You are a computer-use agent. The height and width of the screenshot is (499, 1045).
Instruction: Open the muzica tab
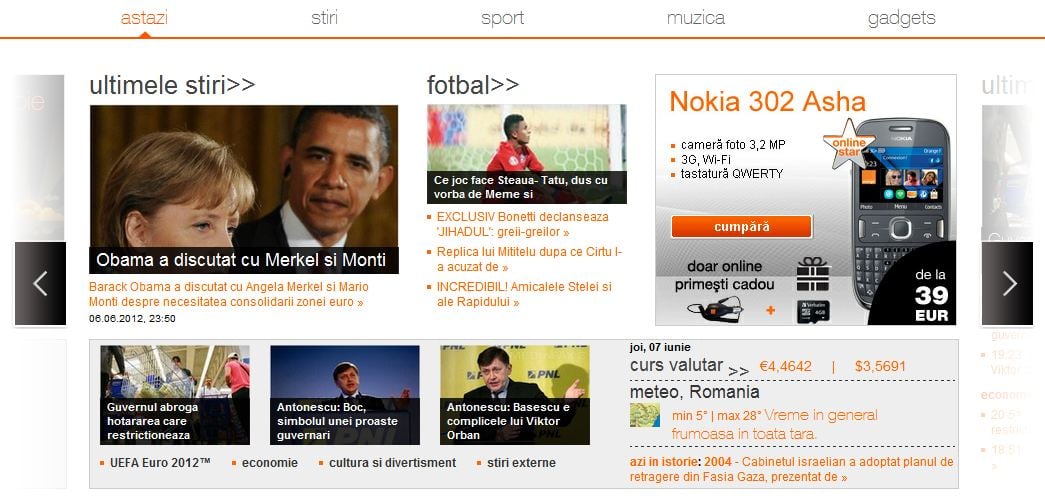click(696, 18)
